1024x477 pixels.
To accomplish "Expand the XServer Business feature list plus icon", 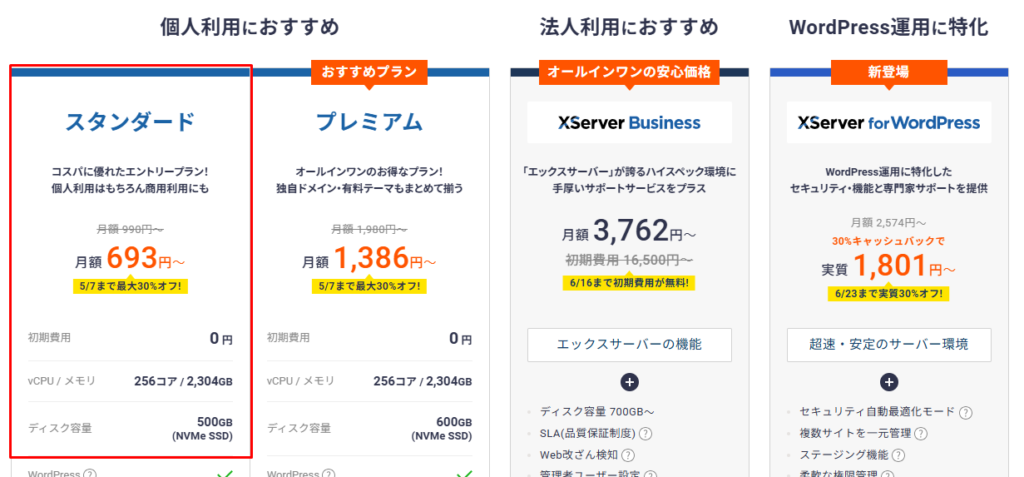I will click(629, 381).
